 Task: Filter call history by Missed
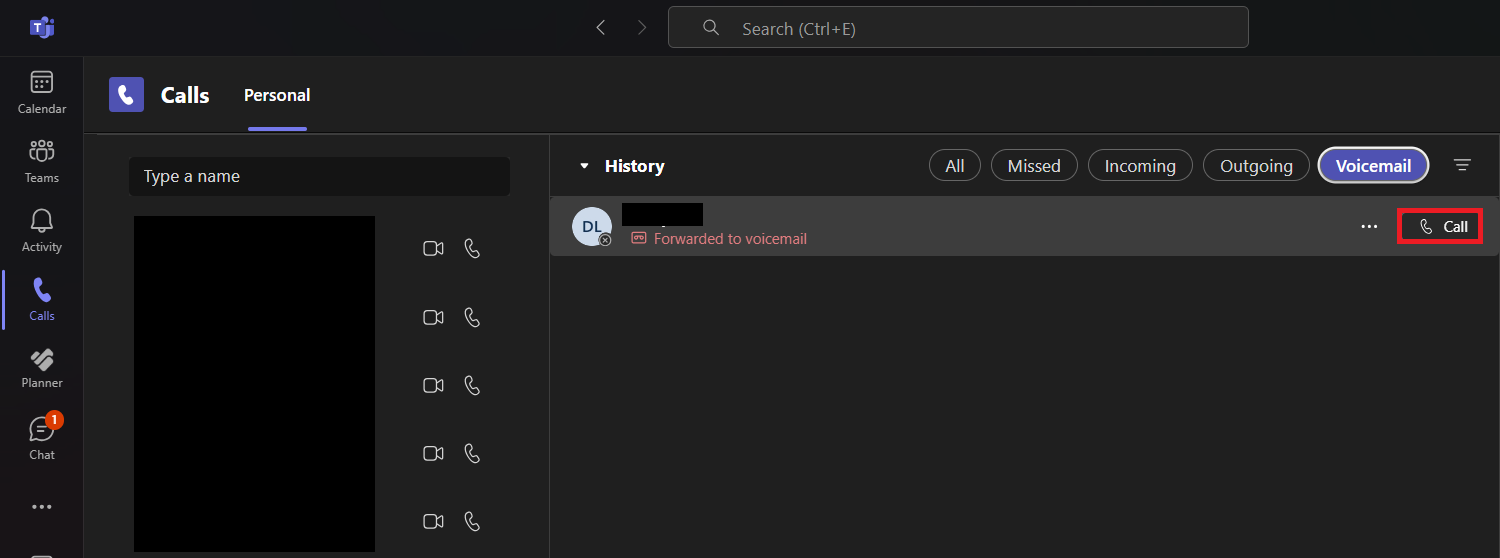pos(1034,166)
